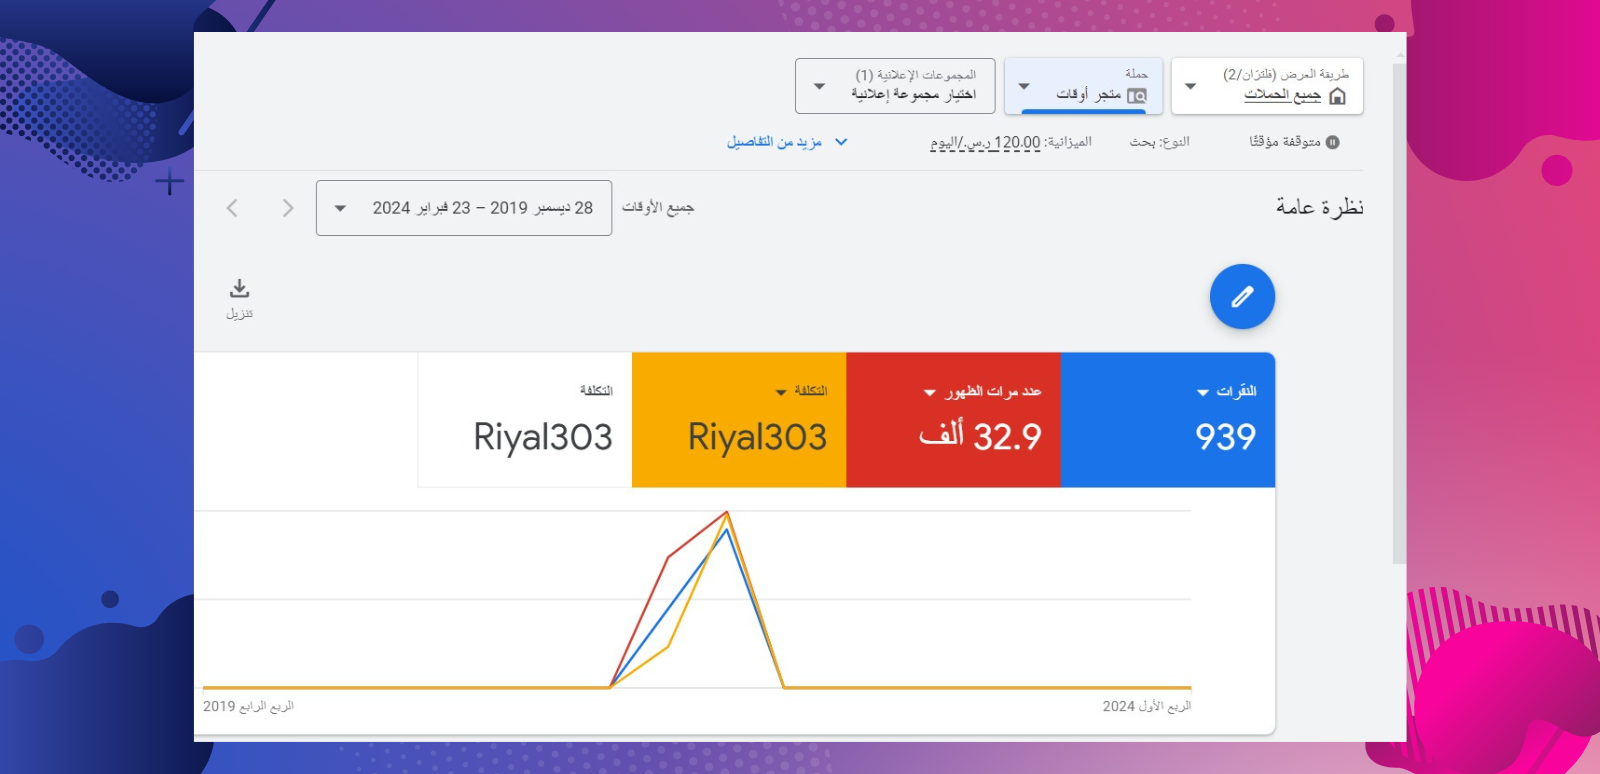Open the date range picker 28 ديسمبر 2019
The width and height of the screenshot is (1600, 774).
[x=464, y=208]
